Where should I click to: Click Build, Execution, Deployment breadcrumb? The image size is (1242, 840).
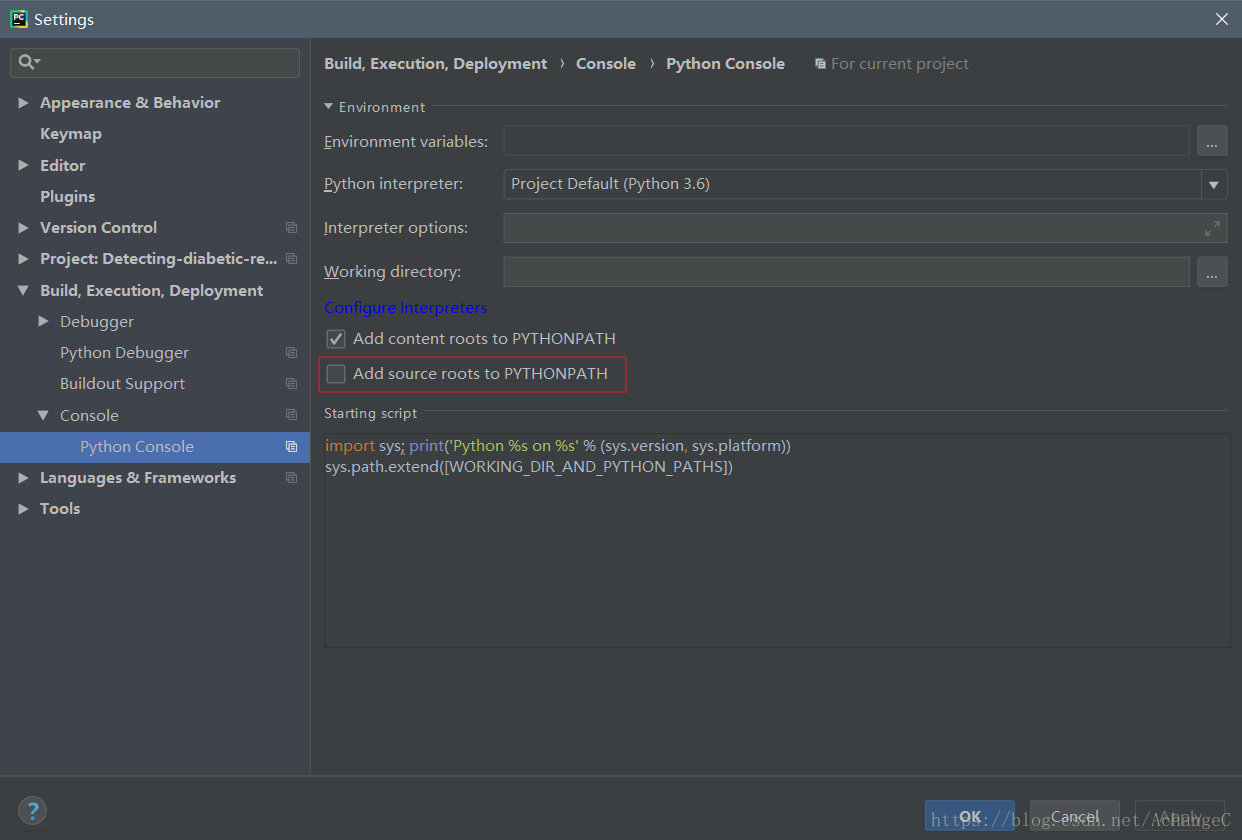pos(436,64)
